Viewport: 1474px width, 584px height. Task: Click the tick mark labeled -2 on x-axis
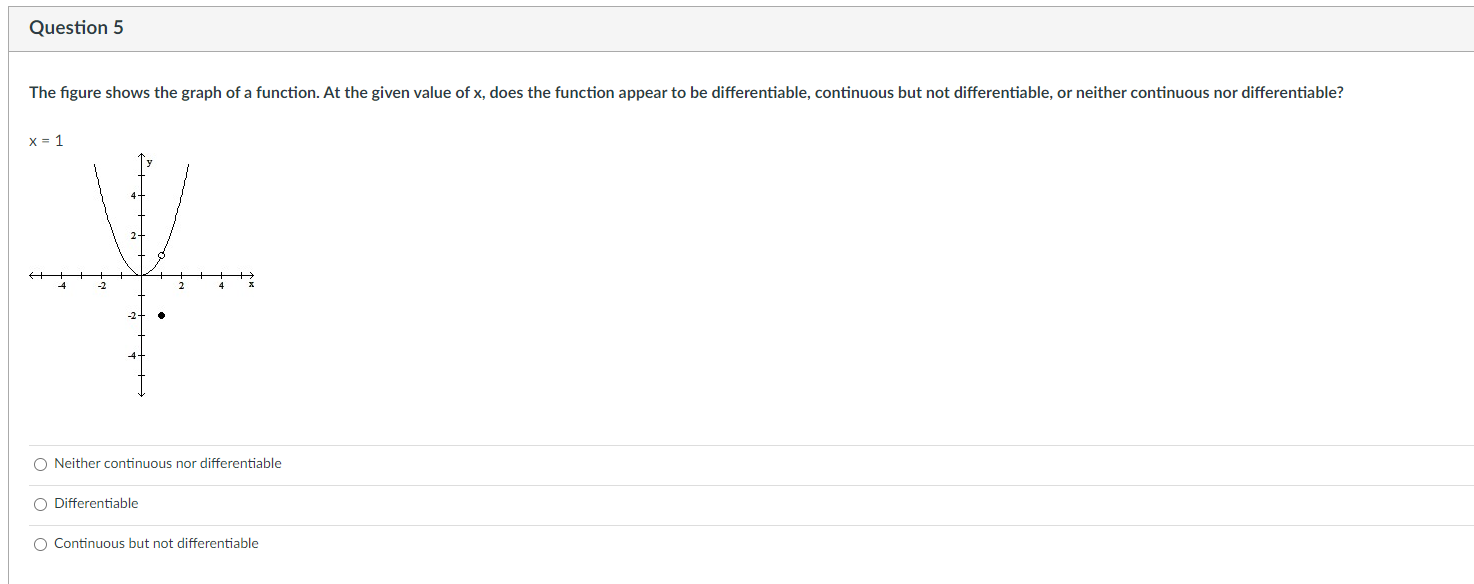coord(101,285)
